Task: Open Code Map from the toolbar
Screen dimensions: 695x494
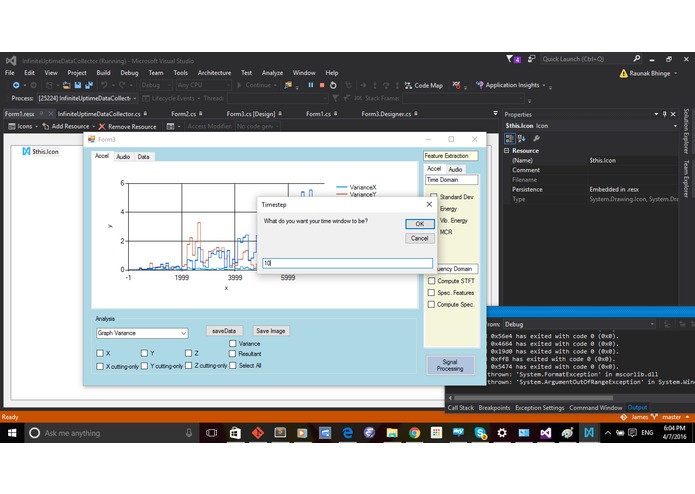Action: pyautogui.click(x=423, y=85)
